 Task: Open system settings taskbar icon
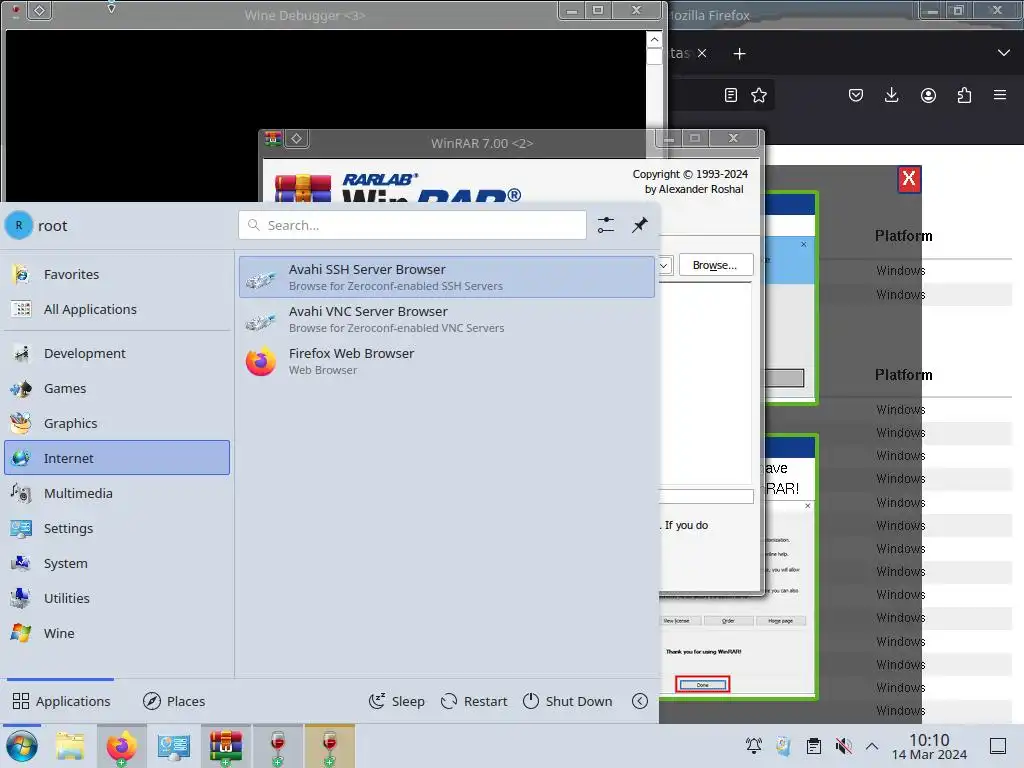tap(174, 746)
